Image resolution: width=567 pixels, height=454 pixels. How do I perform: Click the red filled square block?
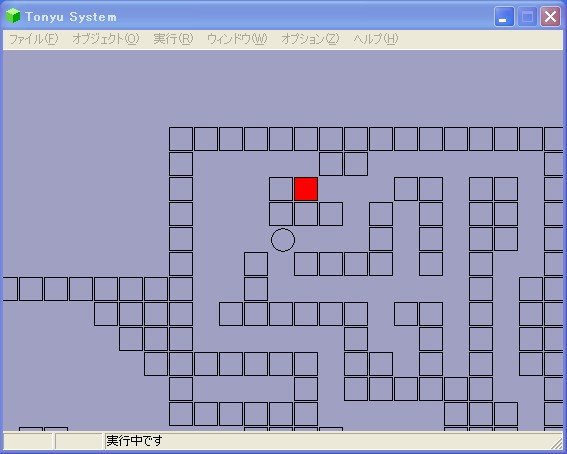[306, 189]
